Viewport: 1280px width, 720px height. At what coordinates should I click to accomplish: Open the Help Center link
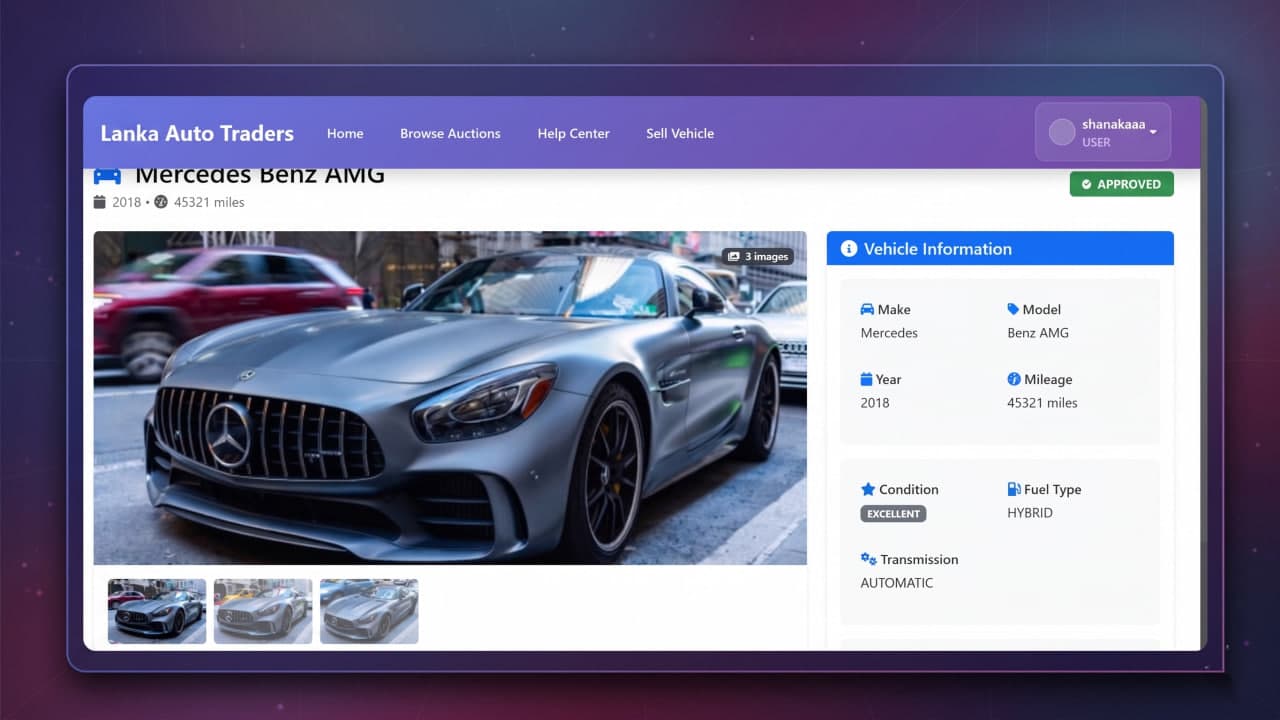point(573,133)
